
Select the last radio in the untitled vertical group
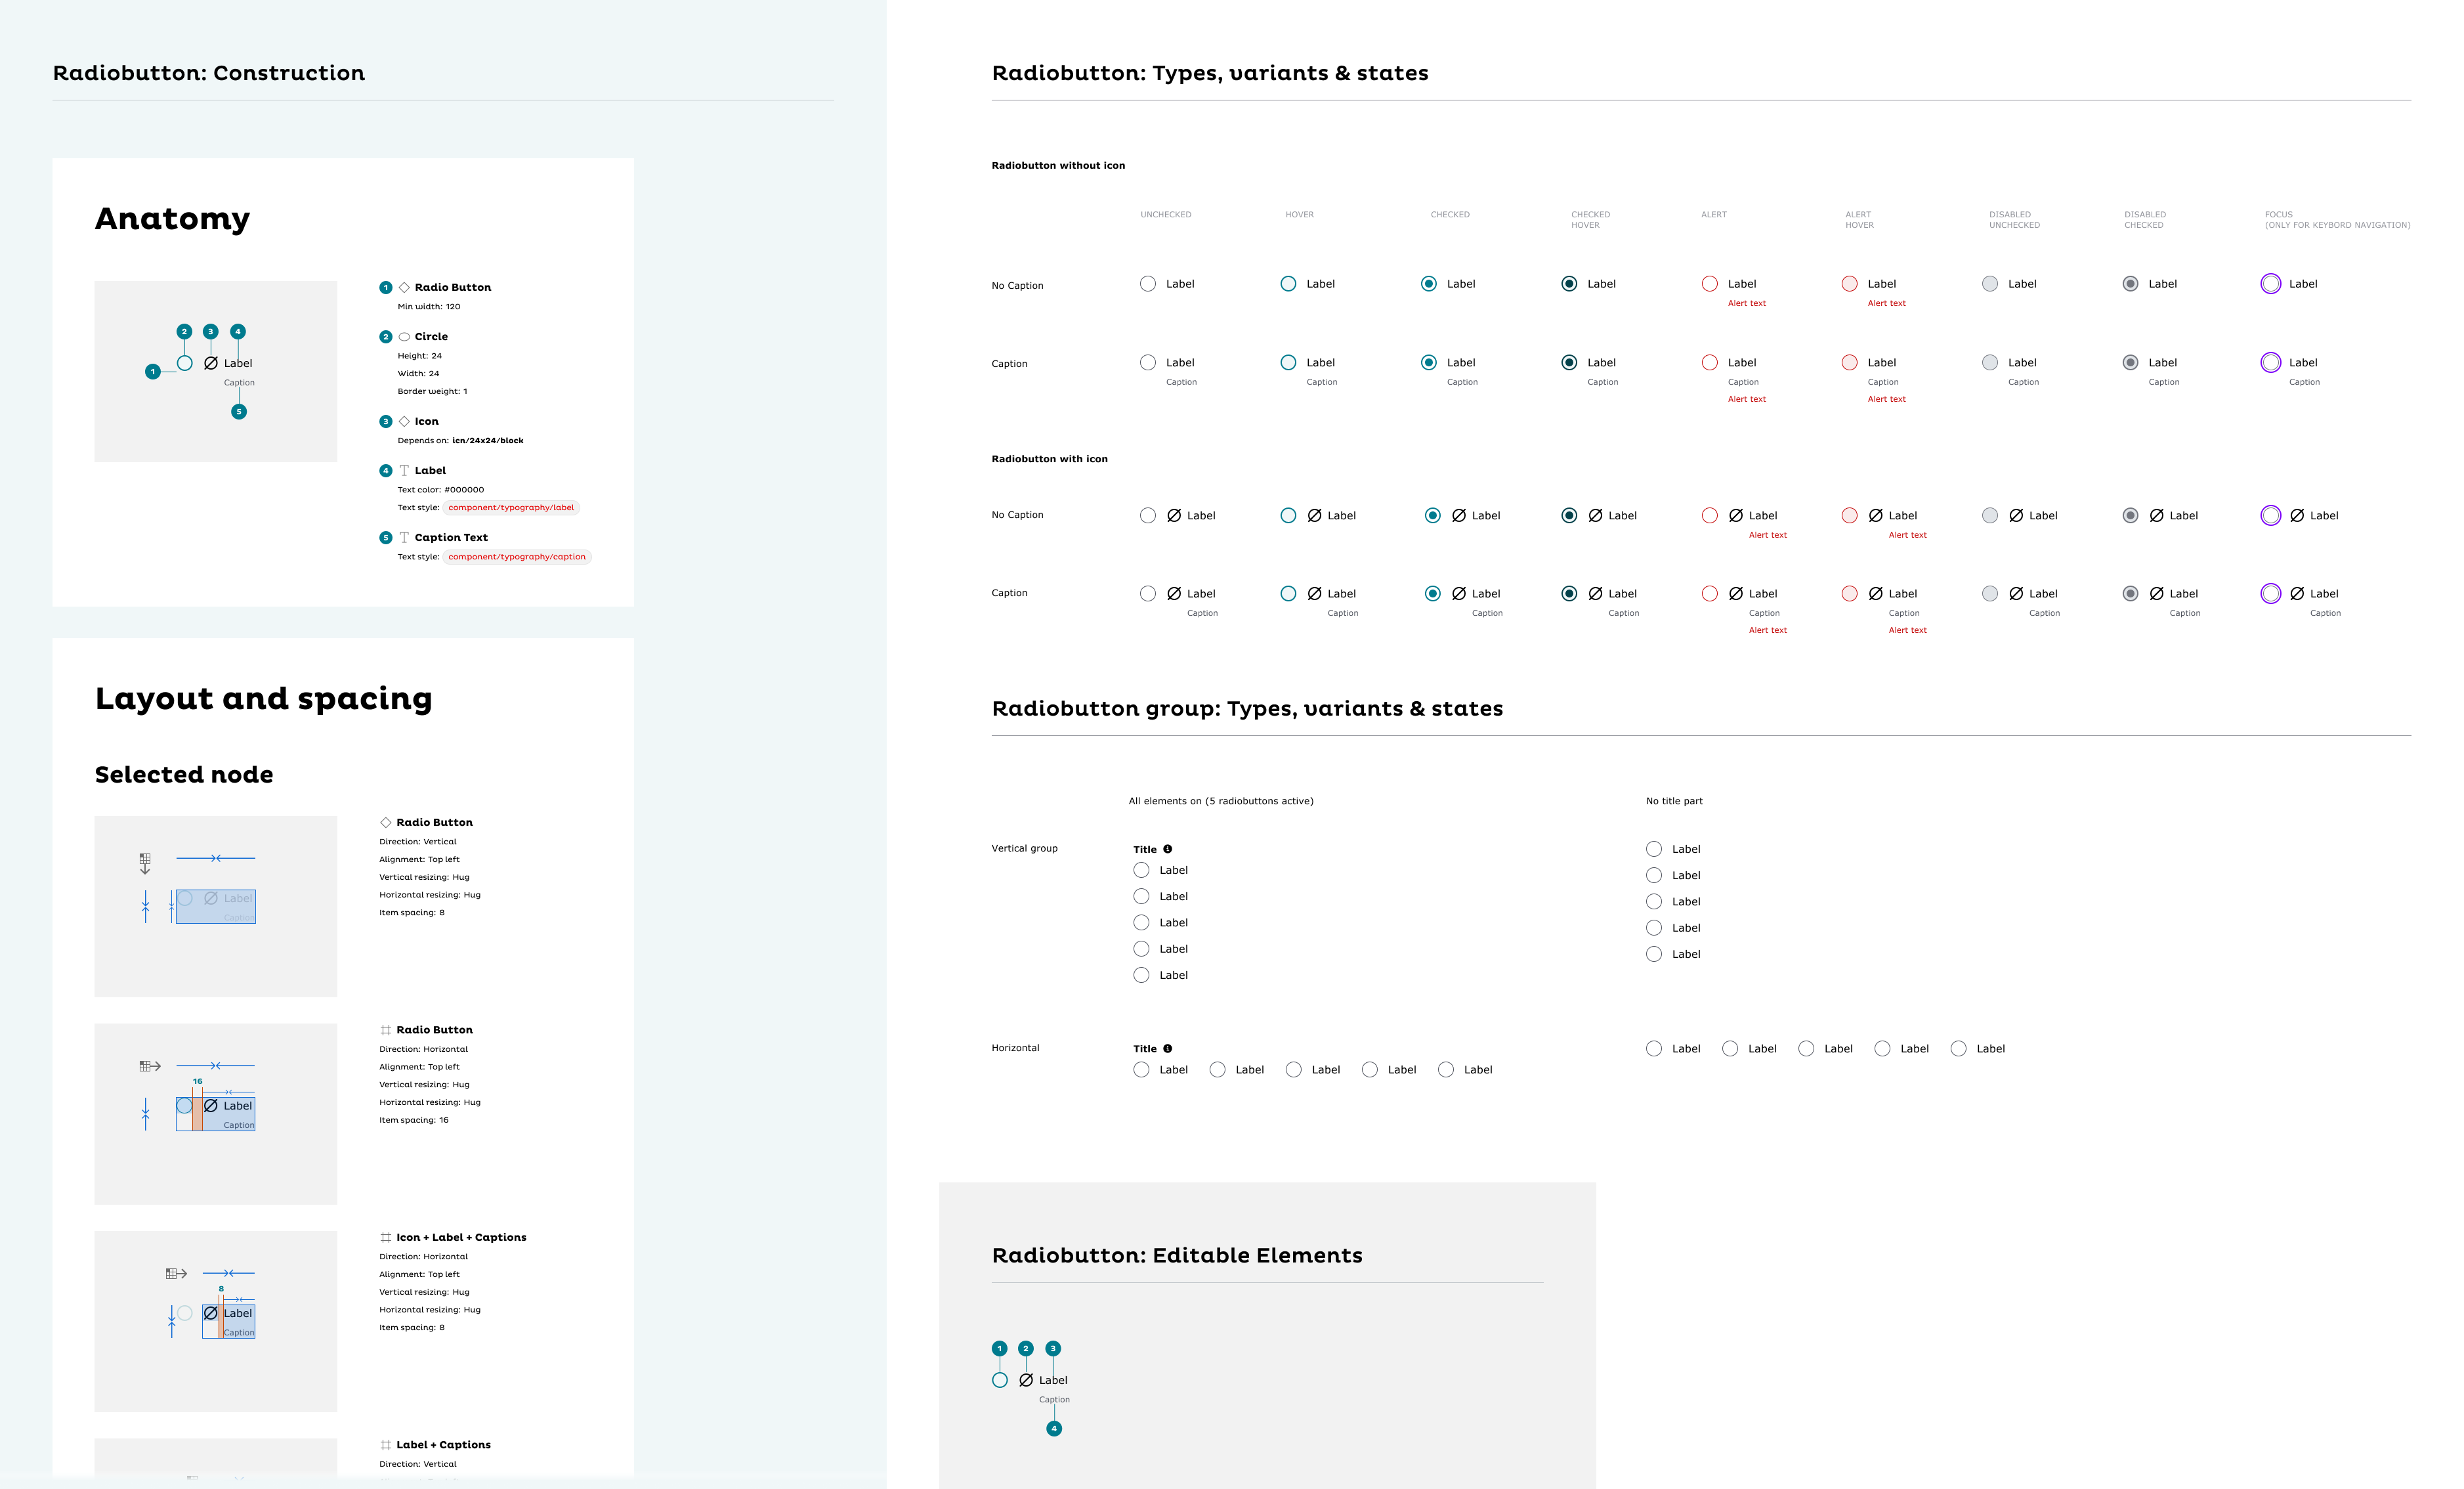(x=1654, y=955)
